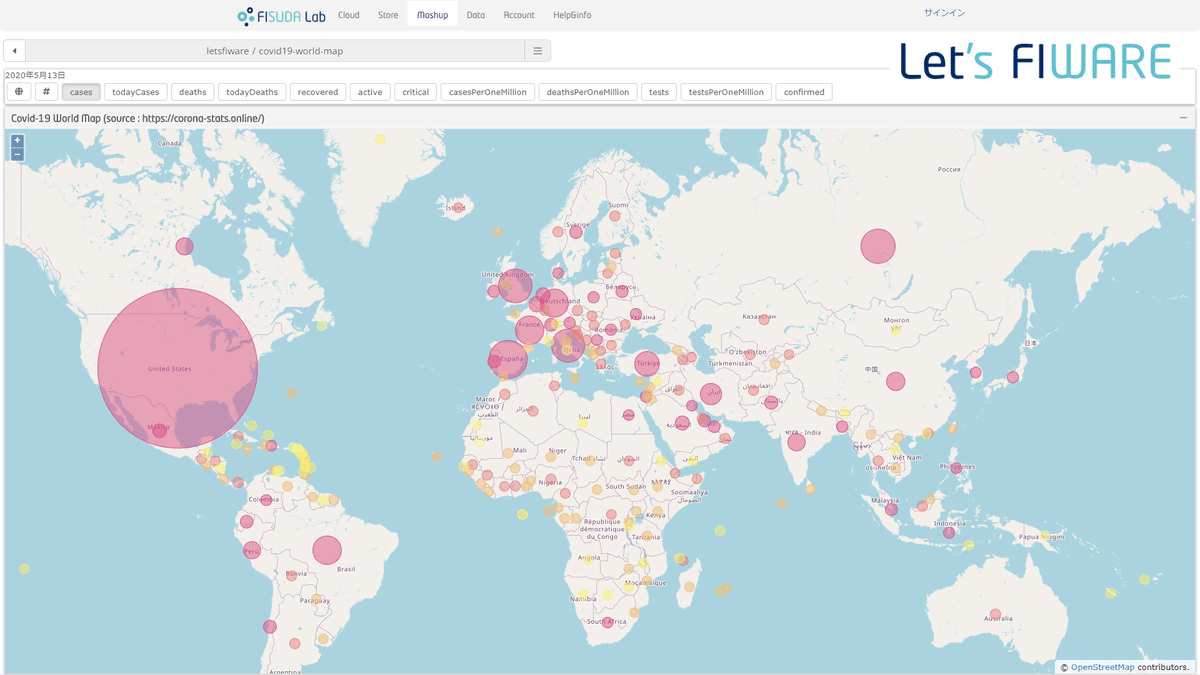Click the India case circle

pos(796,442)
